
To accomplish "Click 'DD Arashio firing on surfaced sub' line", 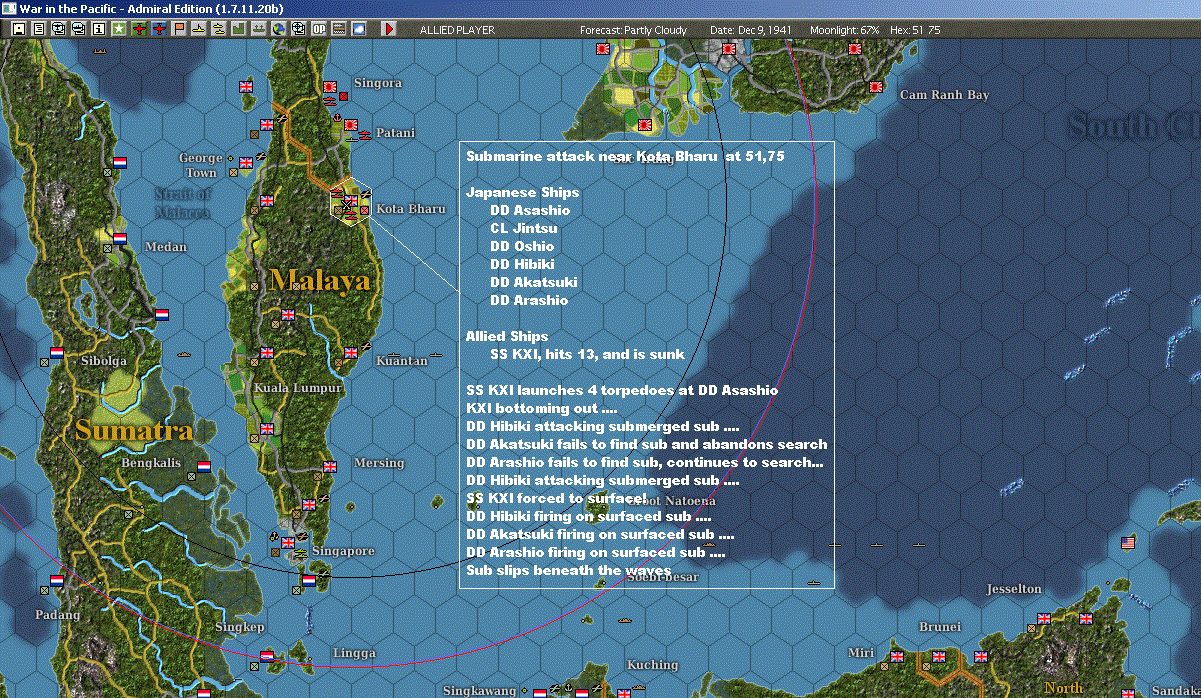I will click(x=596, y=552).
